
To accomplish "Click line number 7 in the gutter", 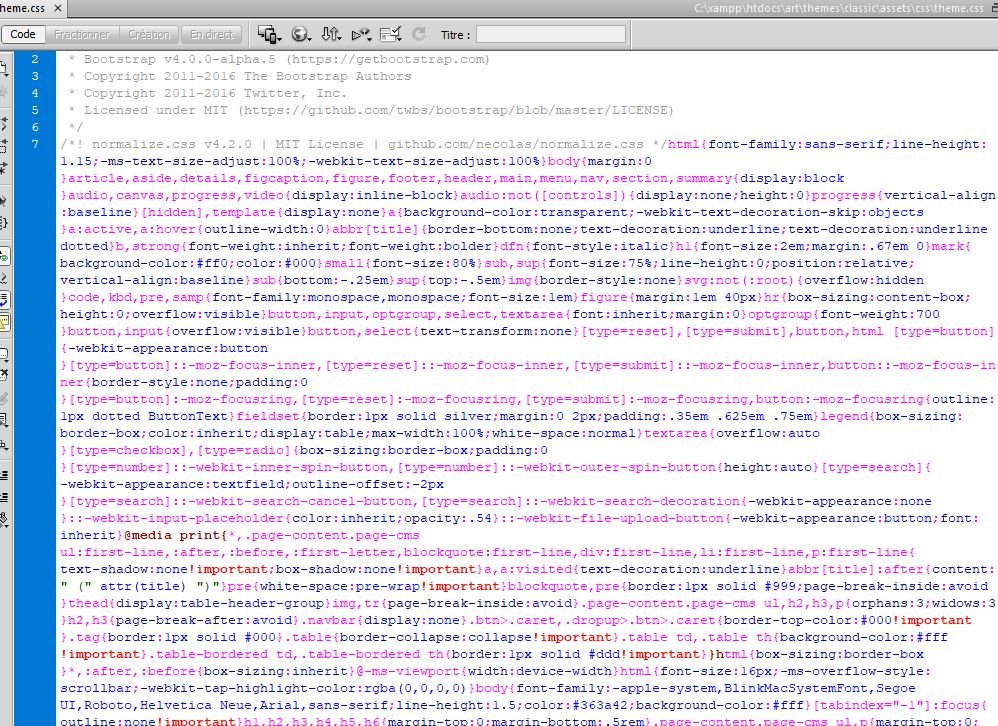I will (x=35, y=144).
